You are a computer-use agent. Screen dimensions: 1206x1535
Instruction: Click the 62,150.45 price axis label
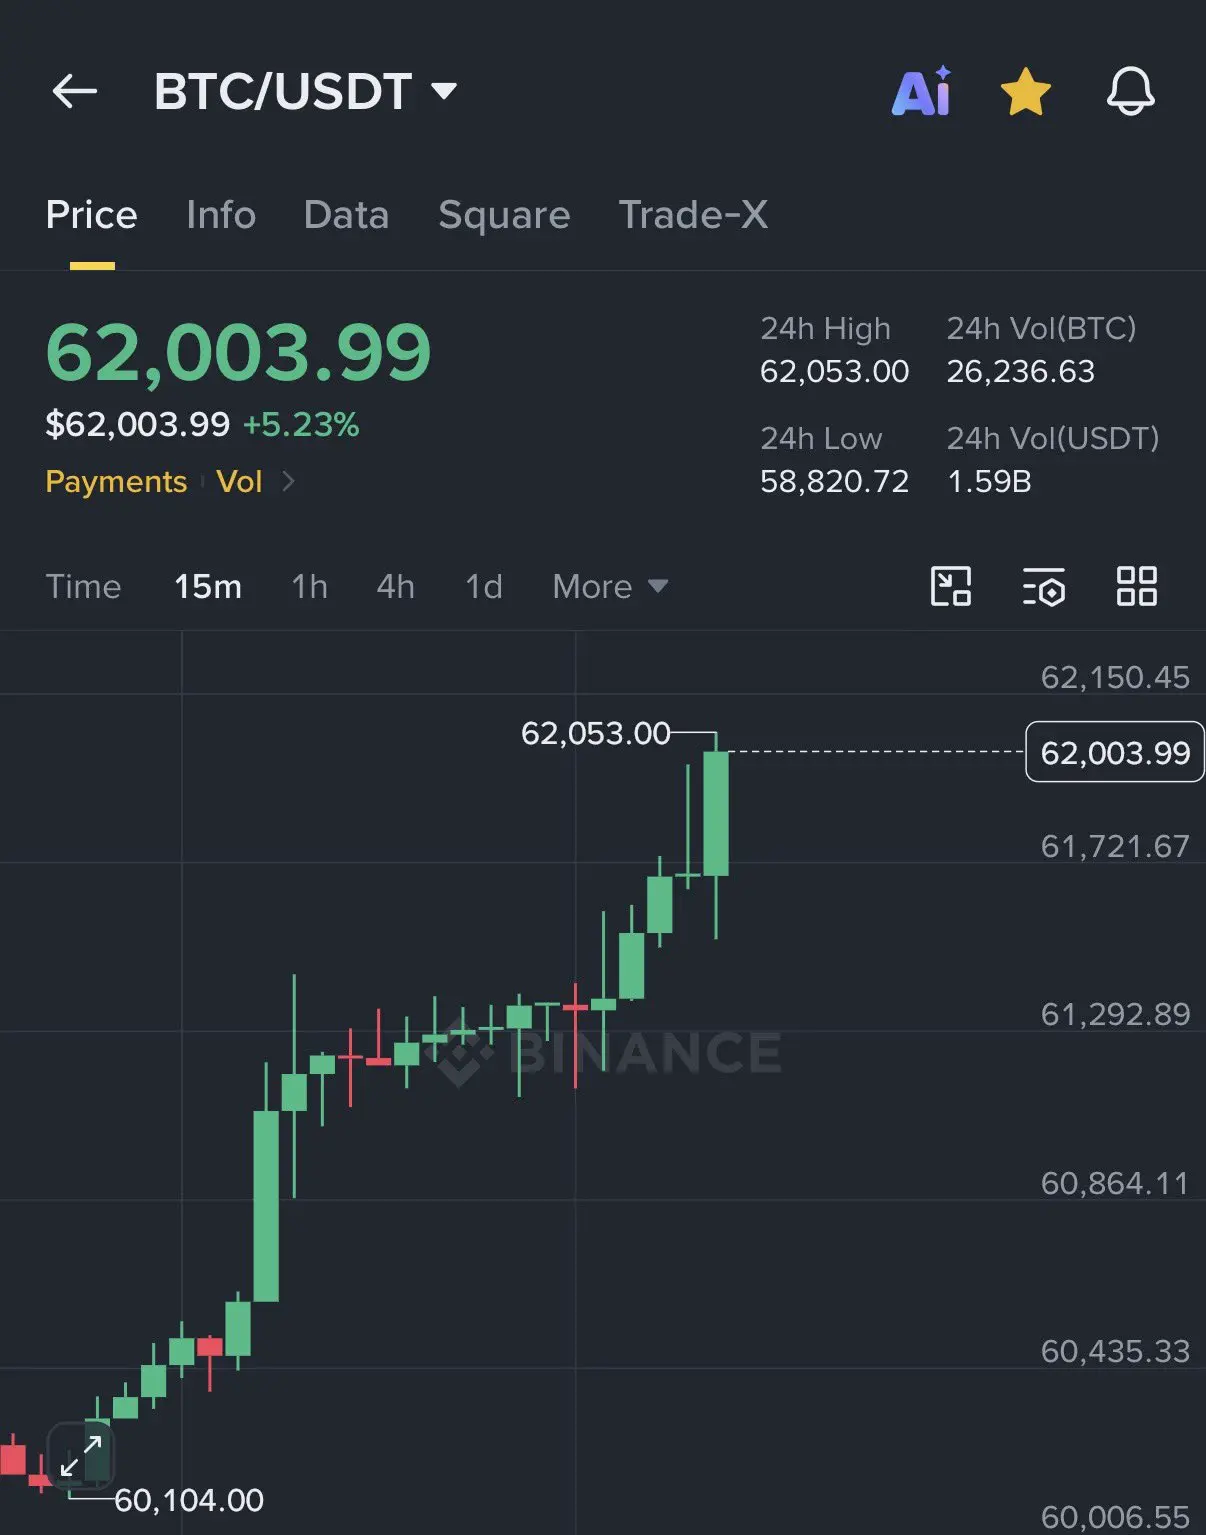[x=1115, y=678]
